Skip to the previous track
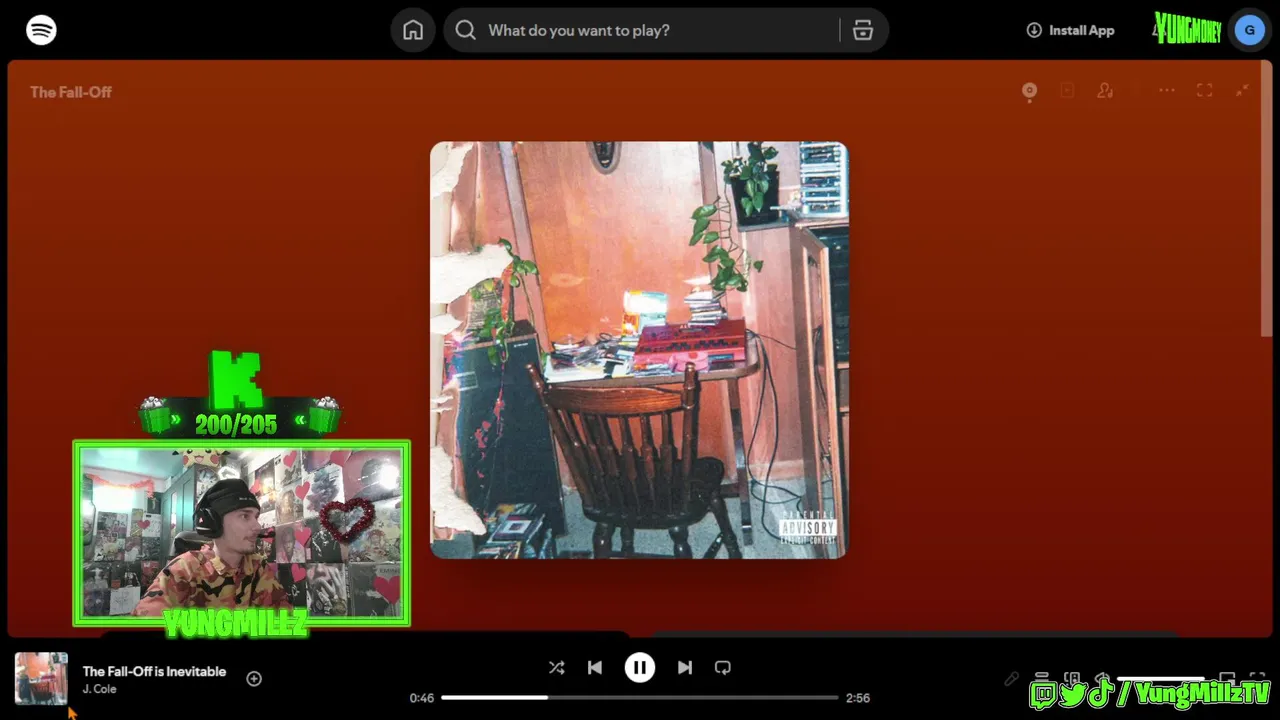 tap(595, 667)
